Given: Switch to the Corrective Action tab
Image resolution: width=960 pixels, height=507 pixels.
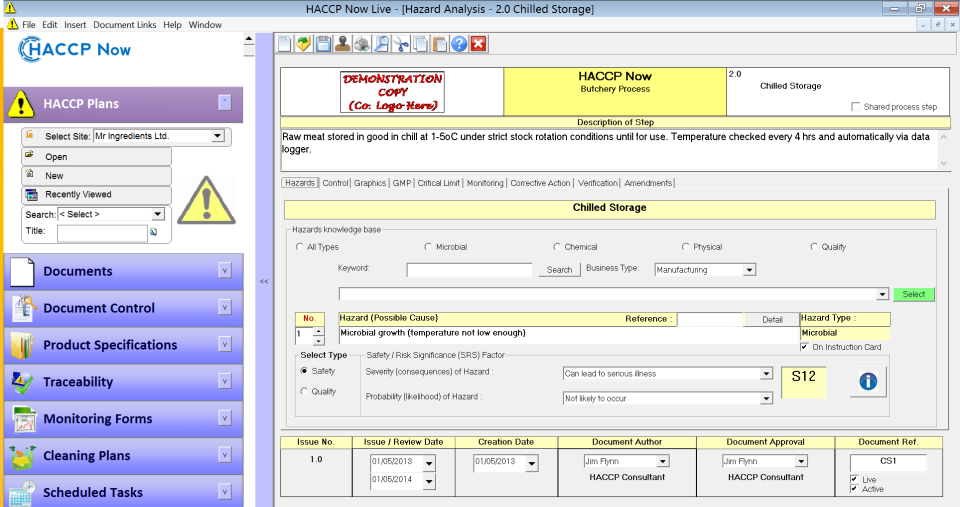Looking at the screenshot, I should pos(541,183).
